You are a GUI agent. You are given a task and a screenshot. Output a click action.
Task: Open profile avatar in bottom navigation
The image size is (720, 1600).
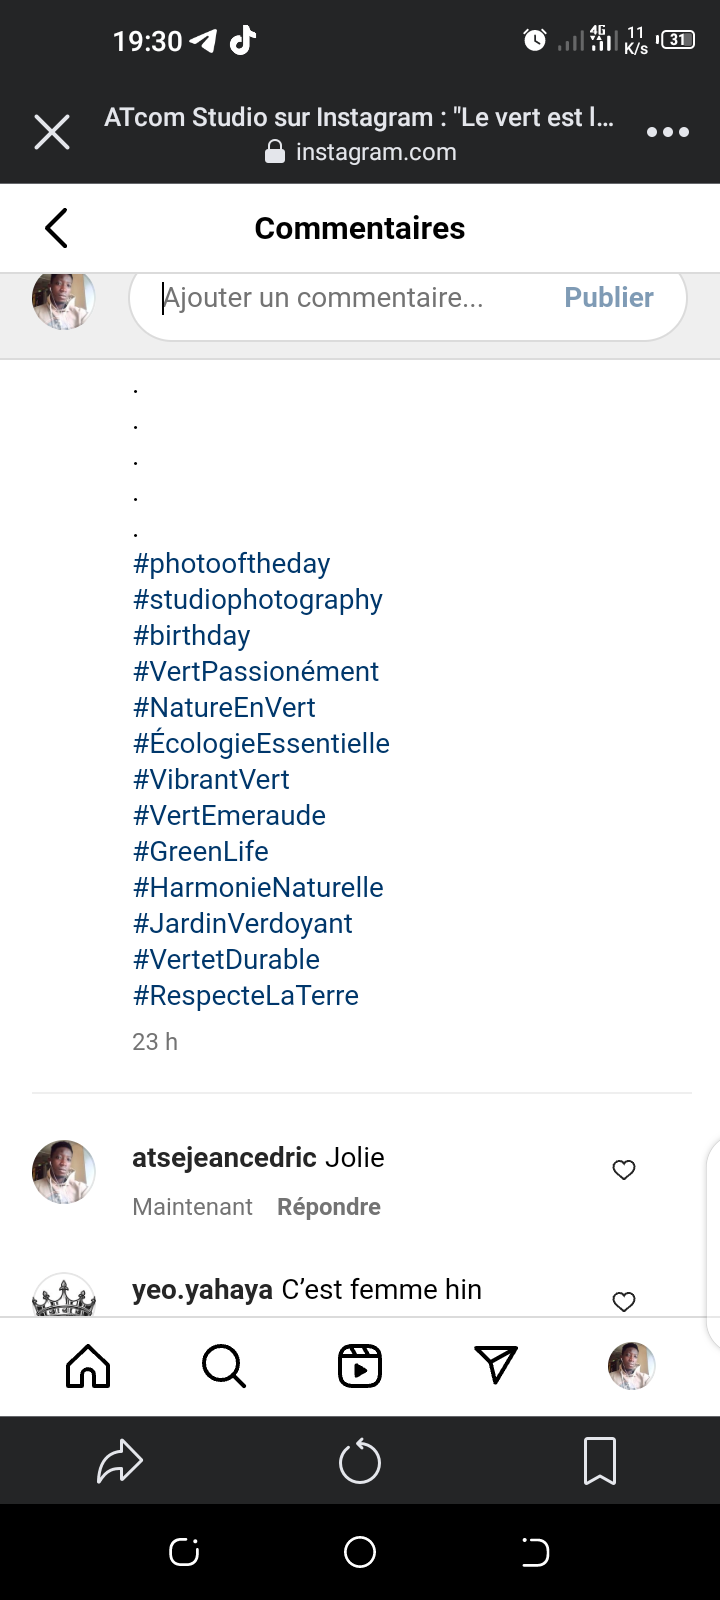coord(631,1366)
